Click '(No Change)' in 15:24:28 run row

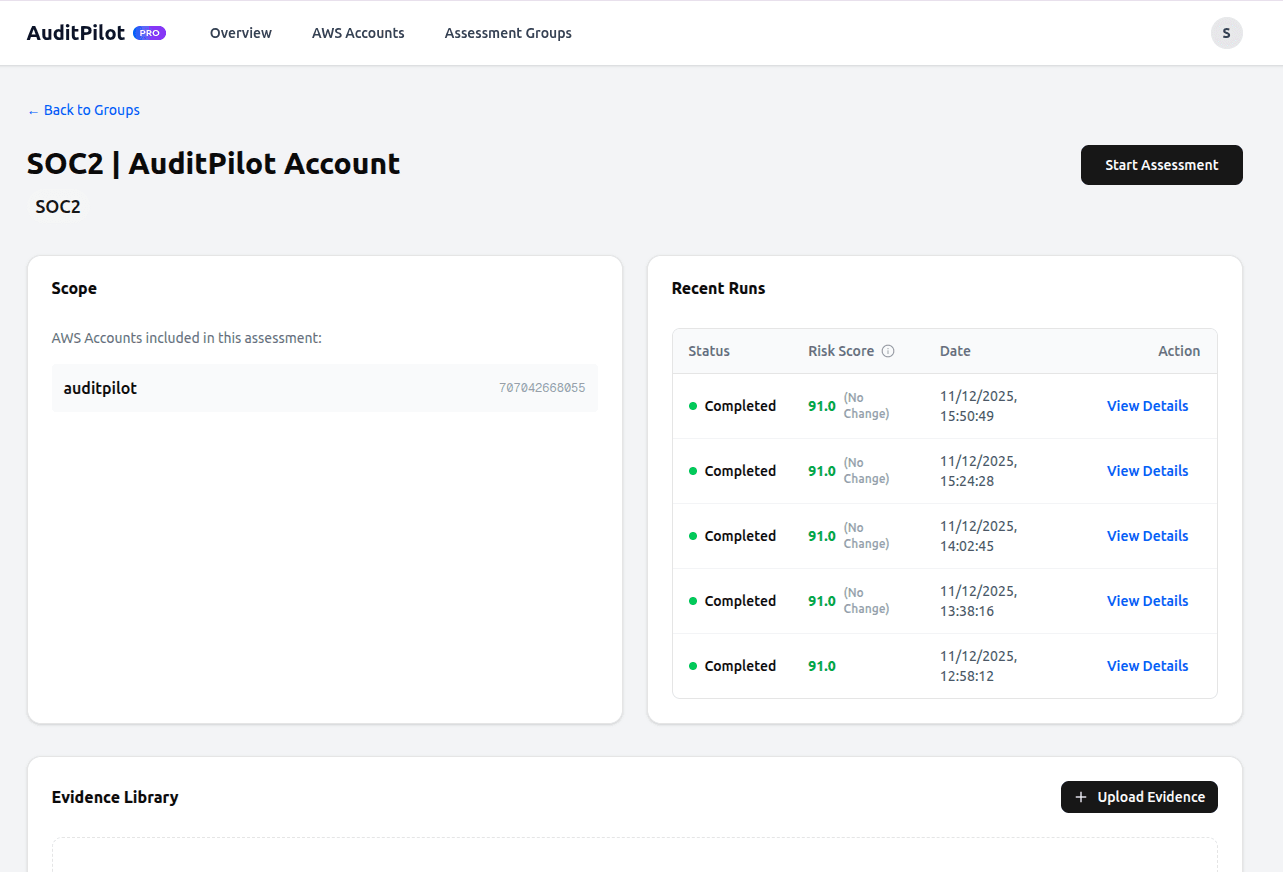866,471
